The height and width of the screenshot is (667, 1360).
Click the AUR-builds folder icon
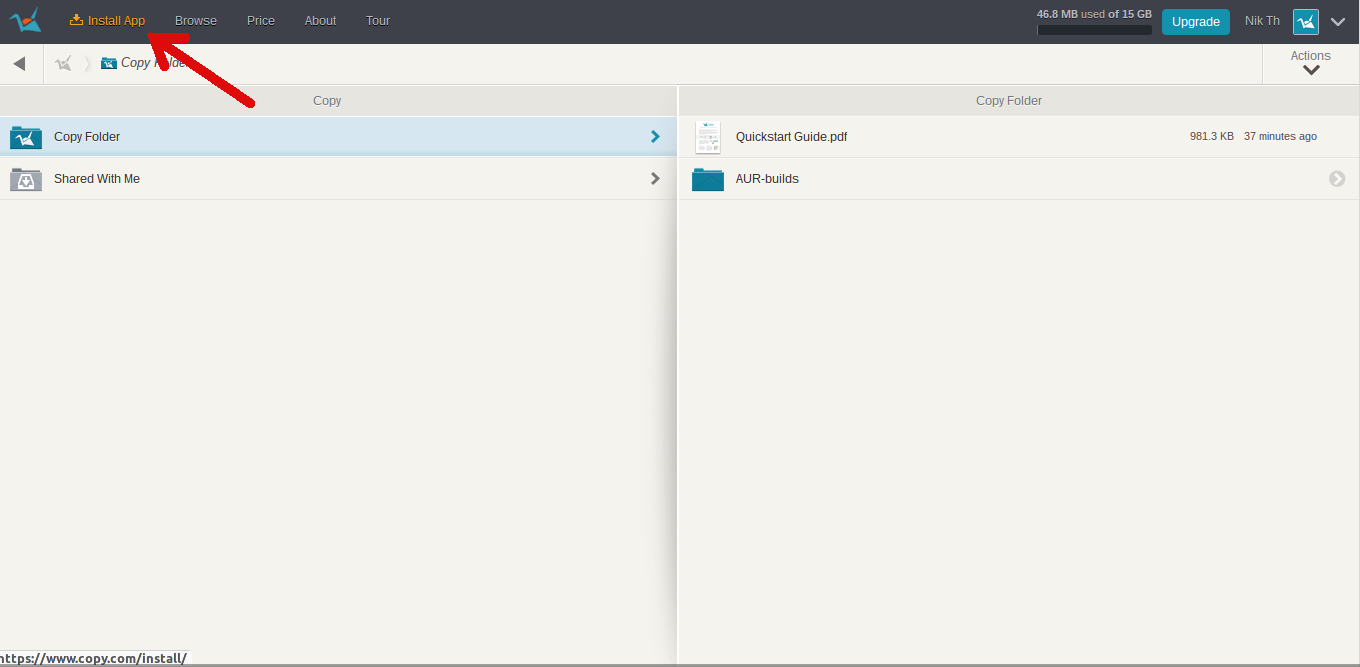coord(707,179)
